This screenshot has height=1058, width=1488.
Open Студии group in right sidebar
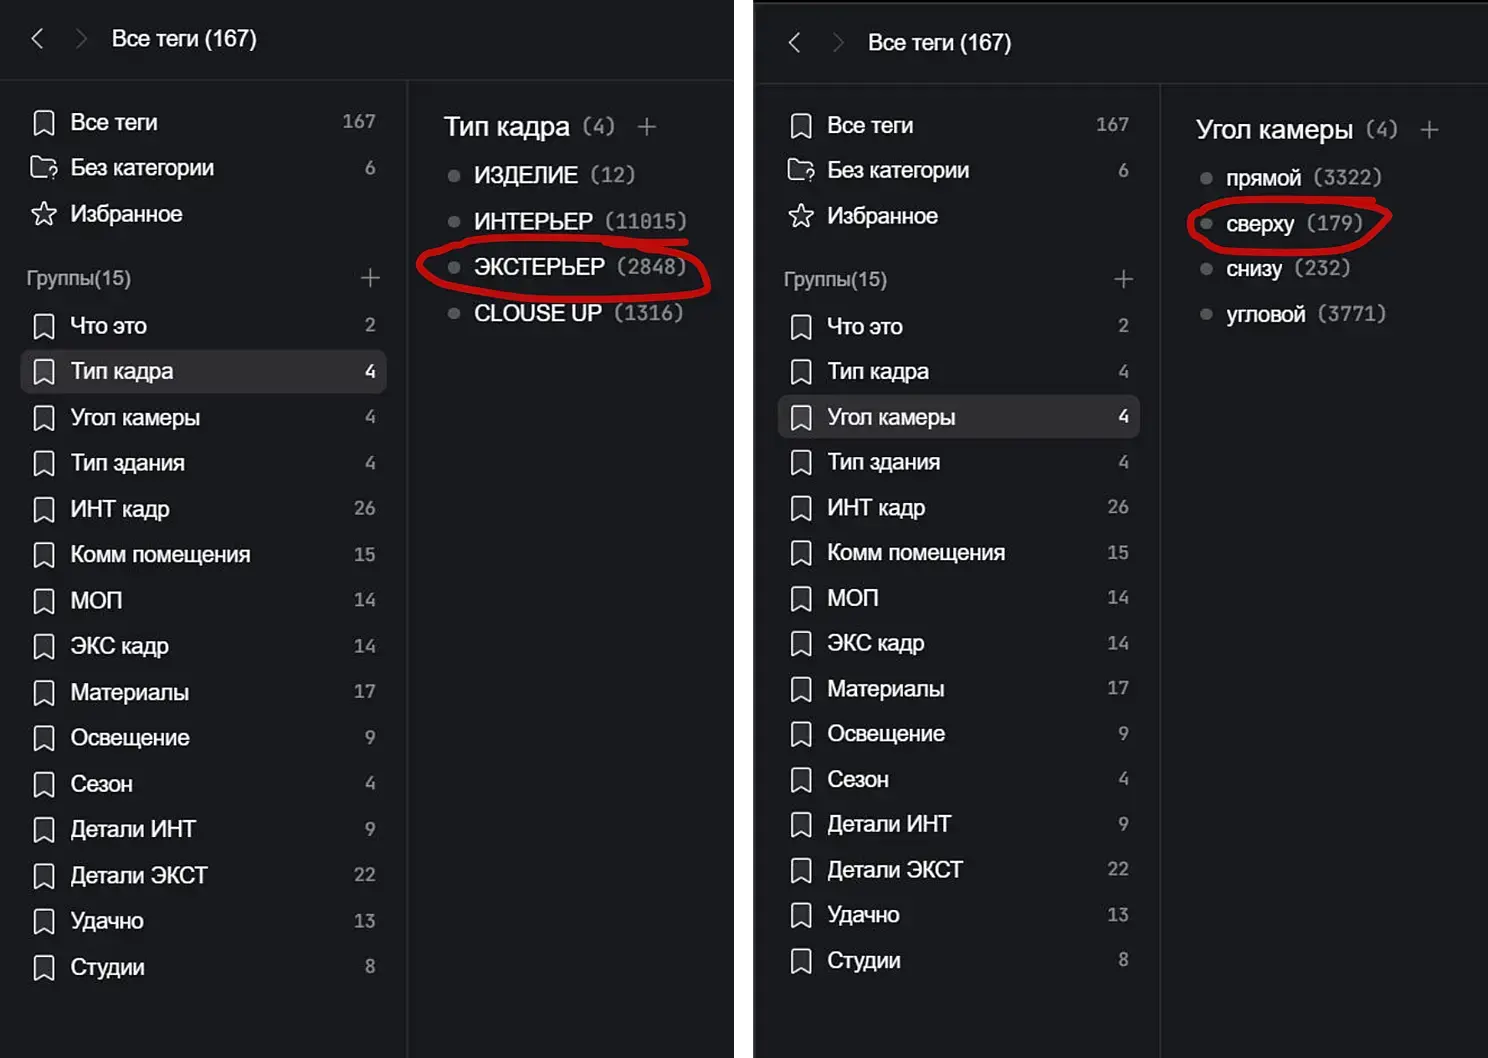pos(863,960)
